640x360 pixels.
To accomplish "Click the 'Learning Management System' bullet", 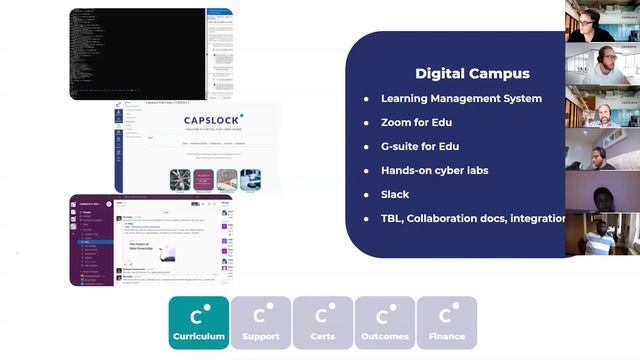I will click(461, 99).
